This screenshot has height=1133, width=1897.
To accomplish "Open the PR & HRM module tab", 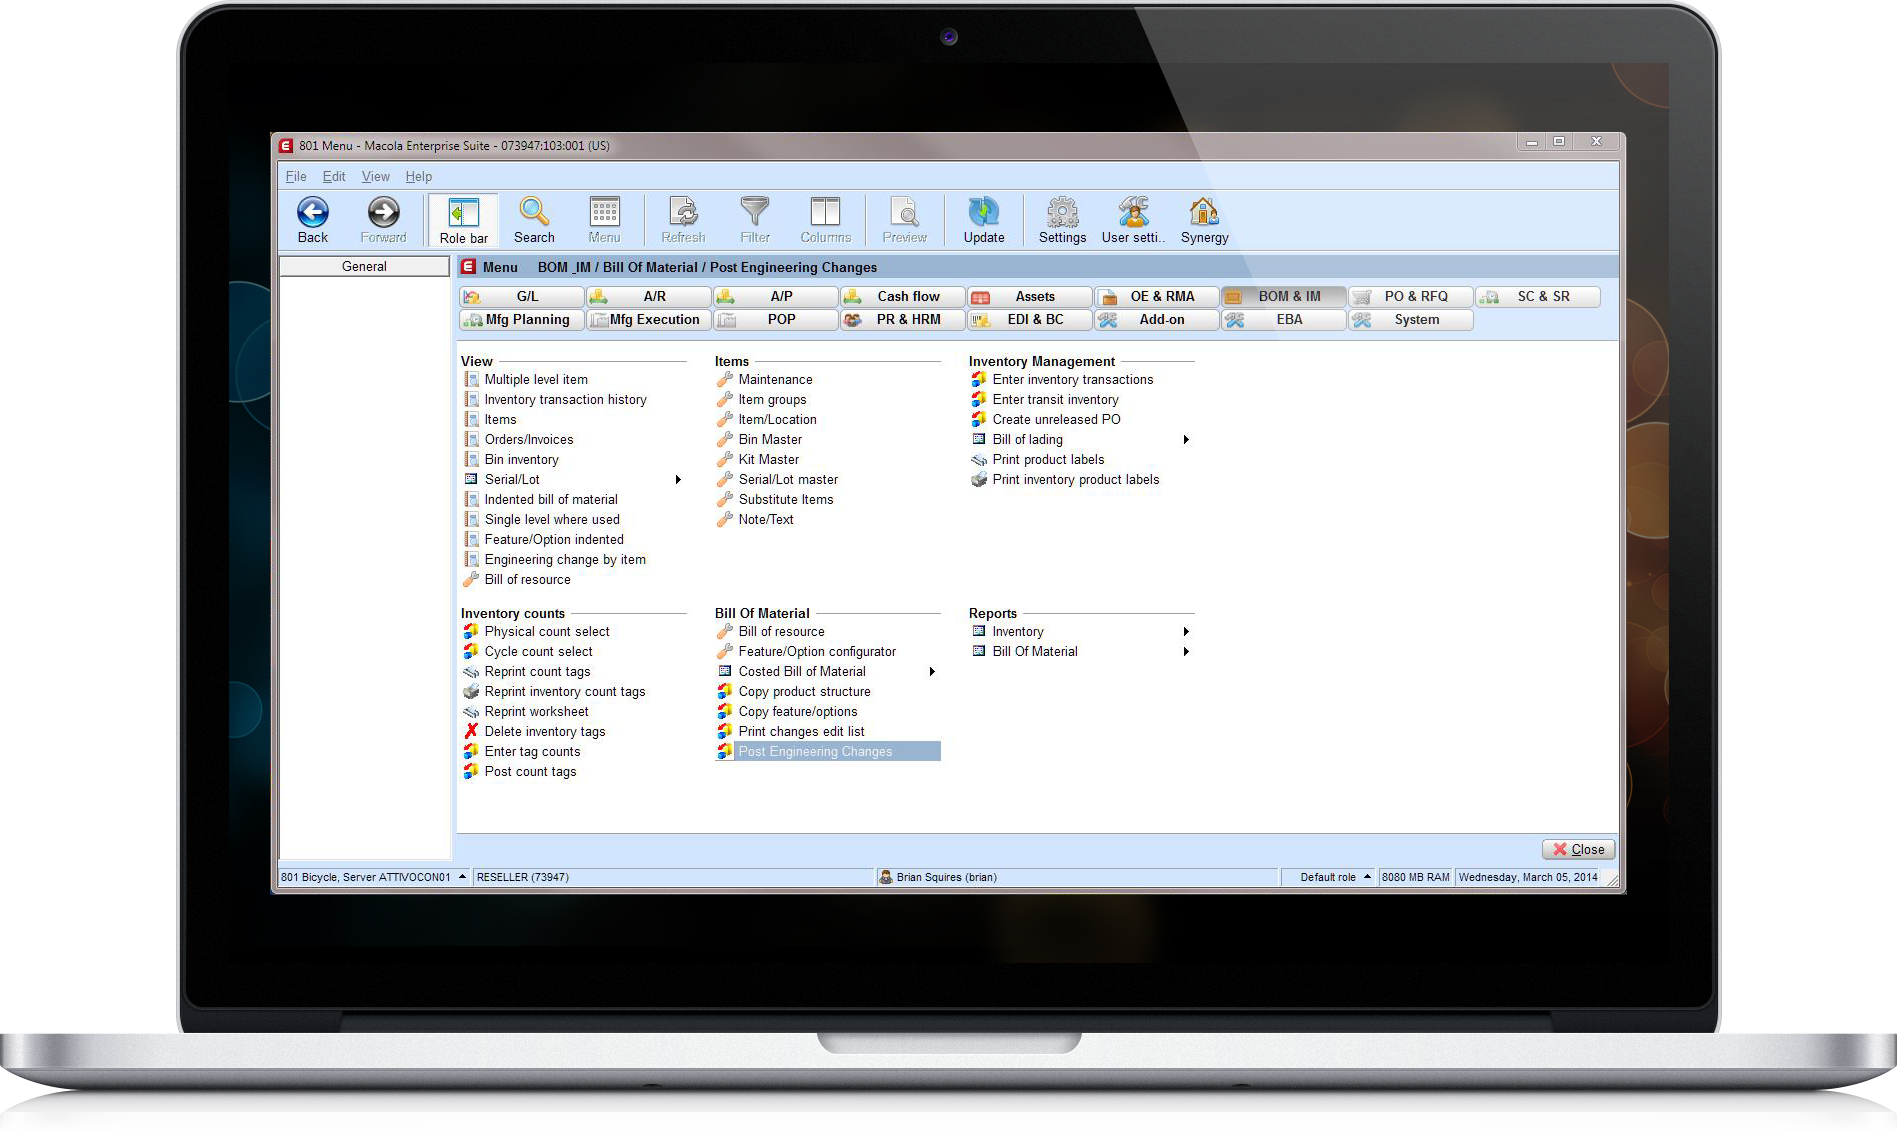I will coord(903,320).
